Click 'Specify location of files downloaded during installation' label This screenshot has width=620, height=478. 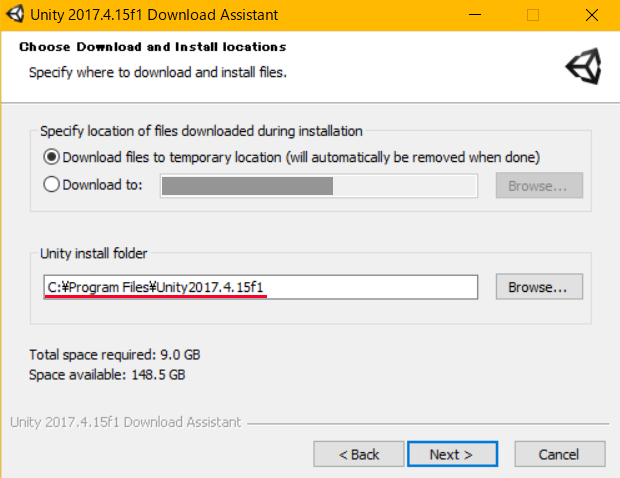(x=201, y=131)
